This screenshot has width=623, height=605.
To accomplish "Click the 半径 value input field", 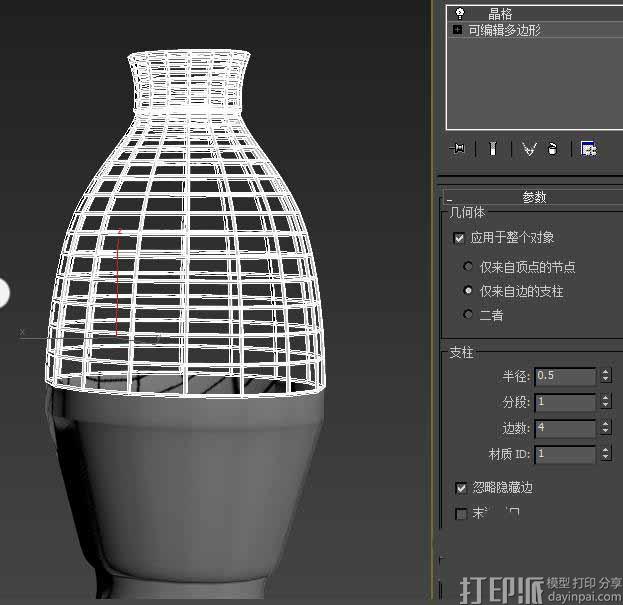I will [565, 376].
